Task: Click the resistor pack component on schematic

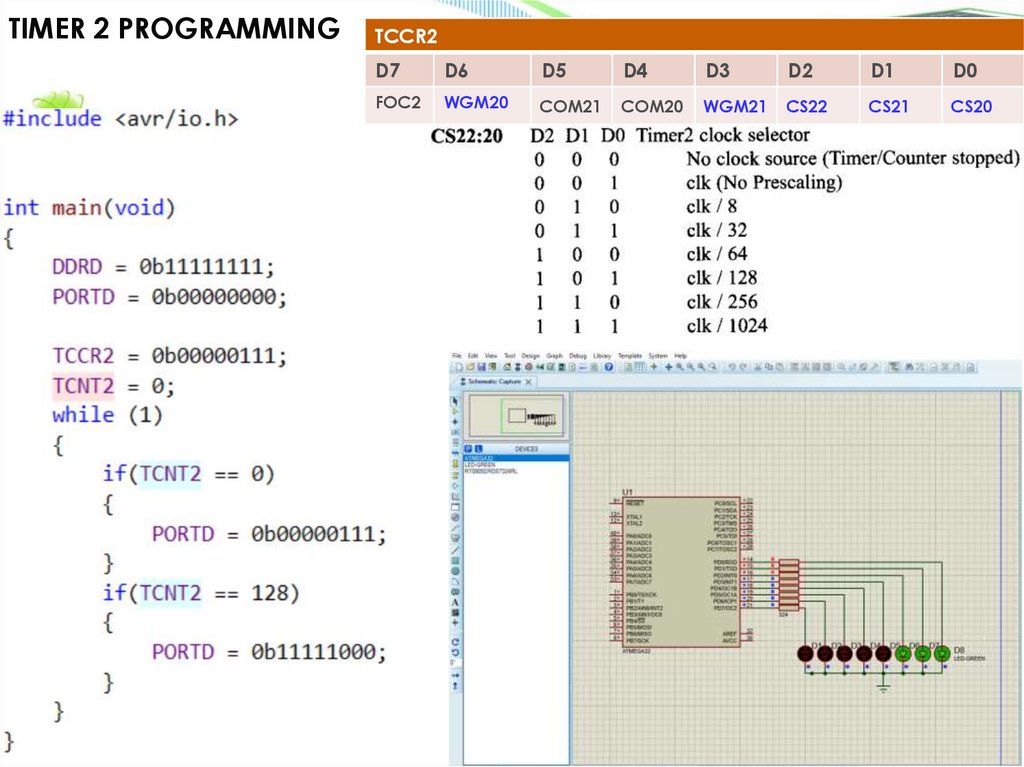Action: pyautogui.click(x=789, y=584)
